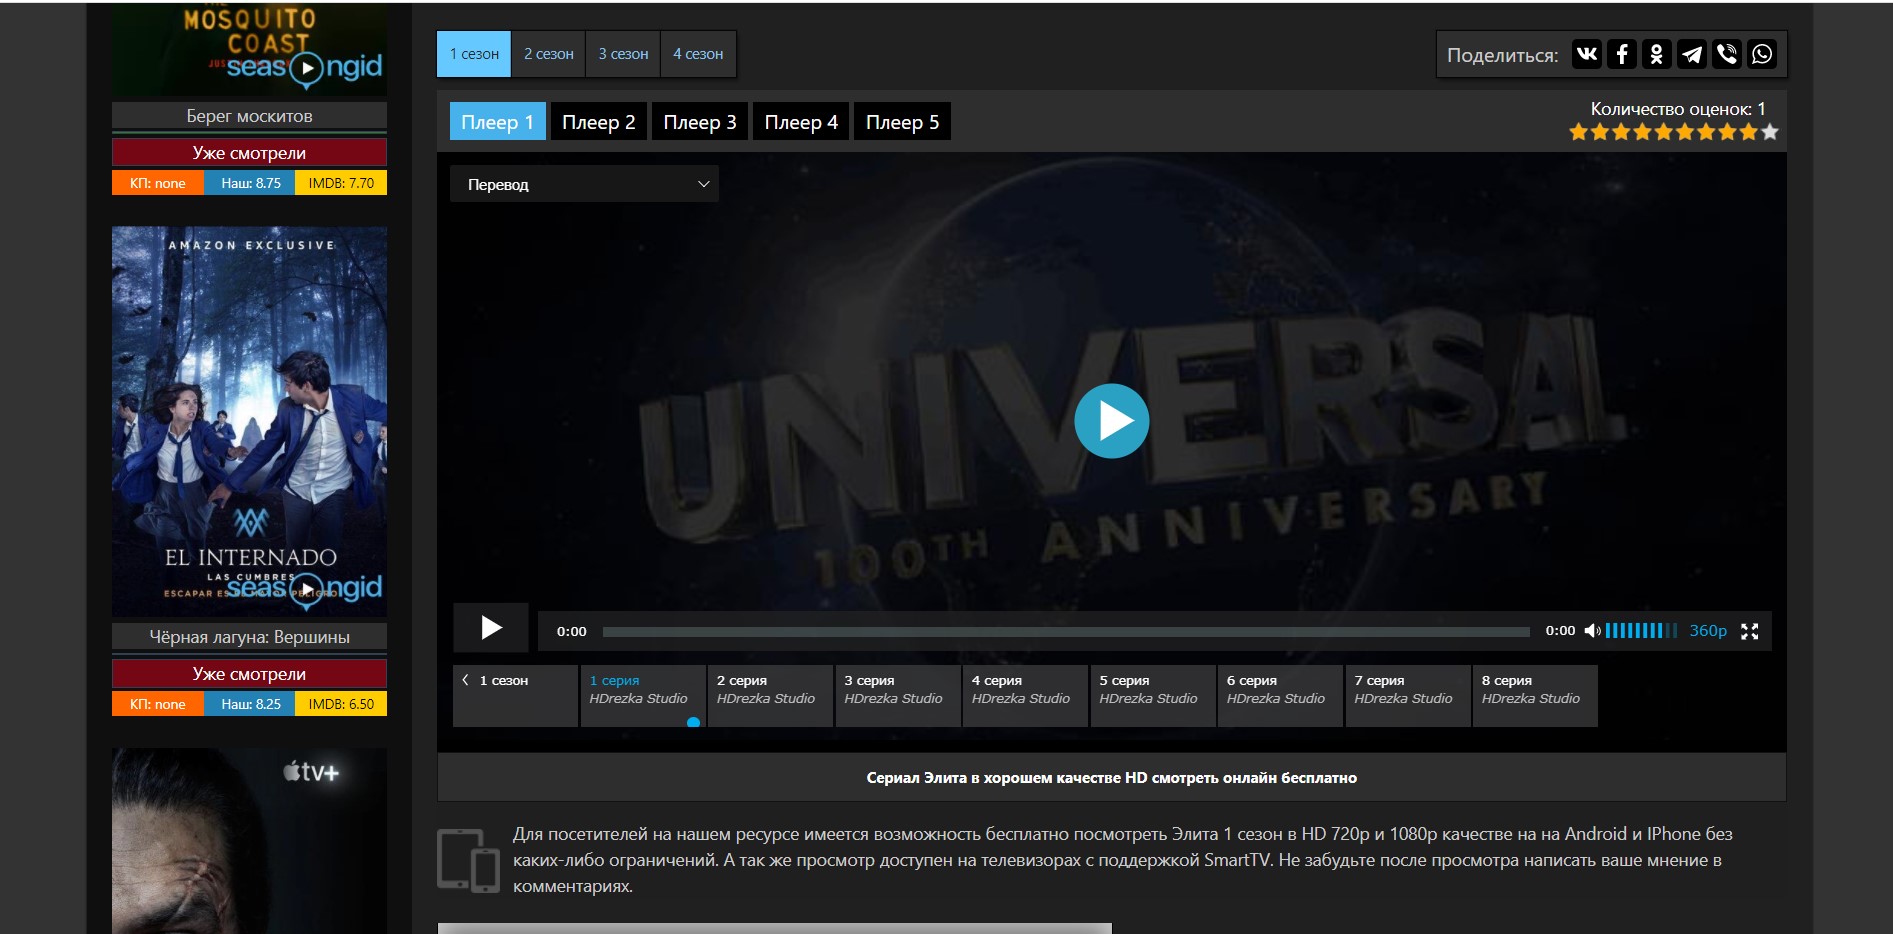
Task: Play 7 серия from the episode list
Action: 1408,695
